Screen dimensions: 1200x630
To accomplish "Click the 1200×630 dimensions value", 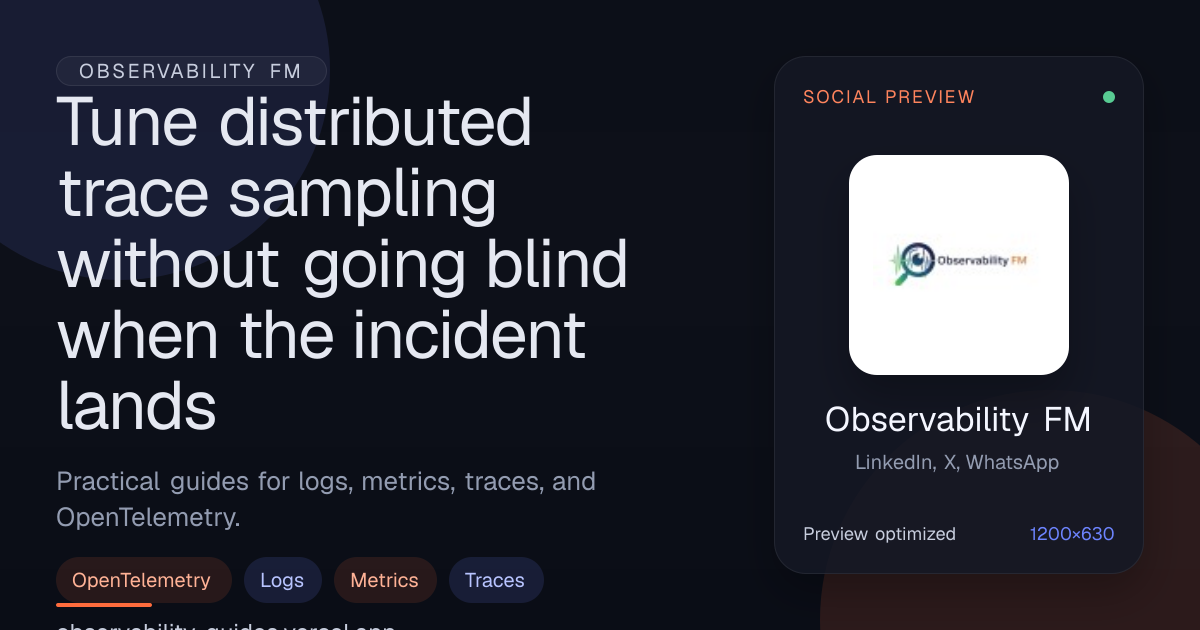I will click(1072, 534).
